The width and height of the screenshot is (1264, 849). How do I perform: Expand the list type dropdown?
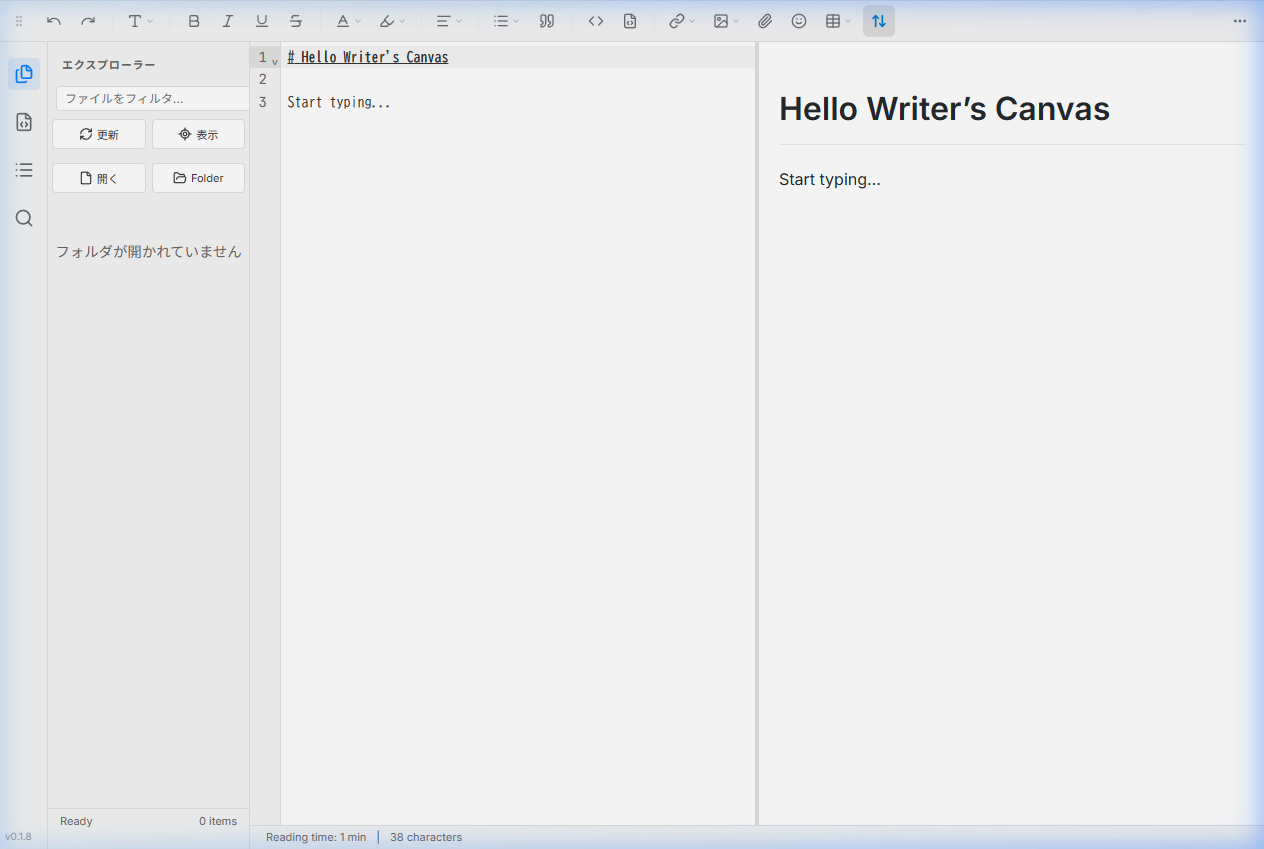[x=506, y=21]
